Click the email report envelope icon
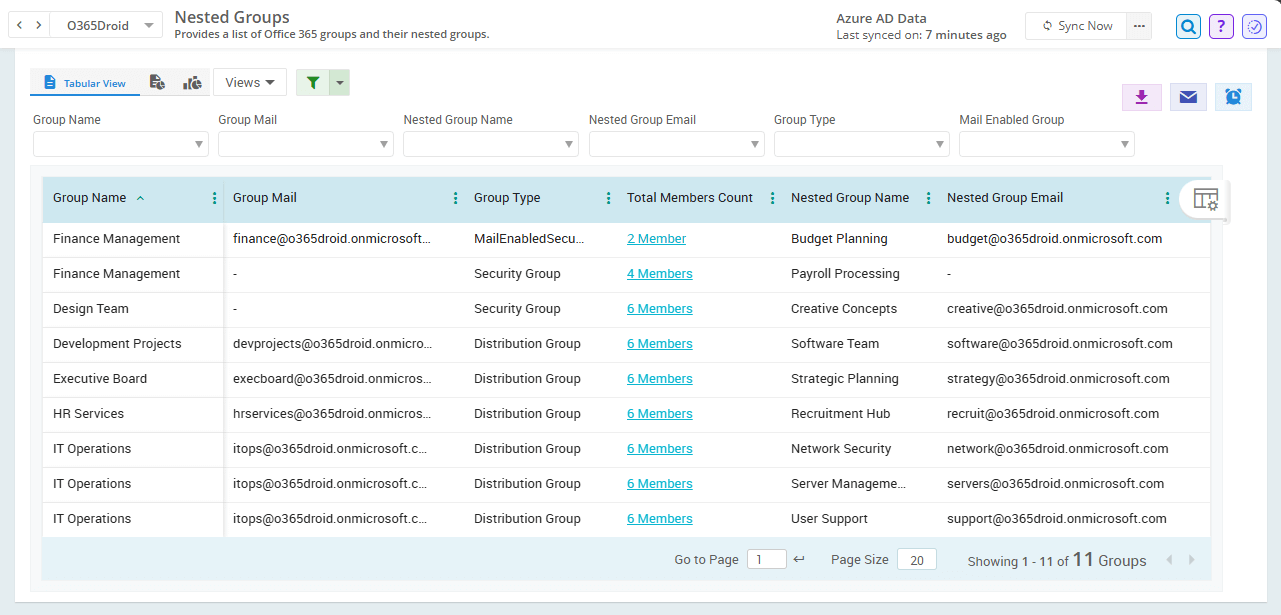This screenshot has width=1281, height=615. [1188, 97]
